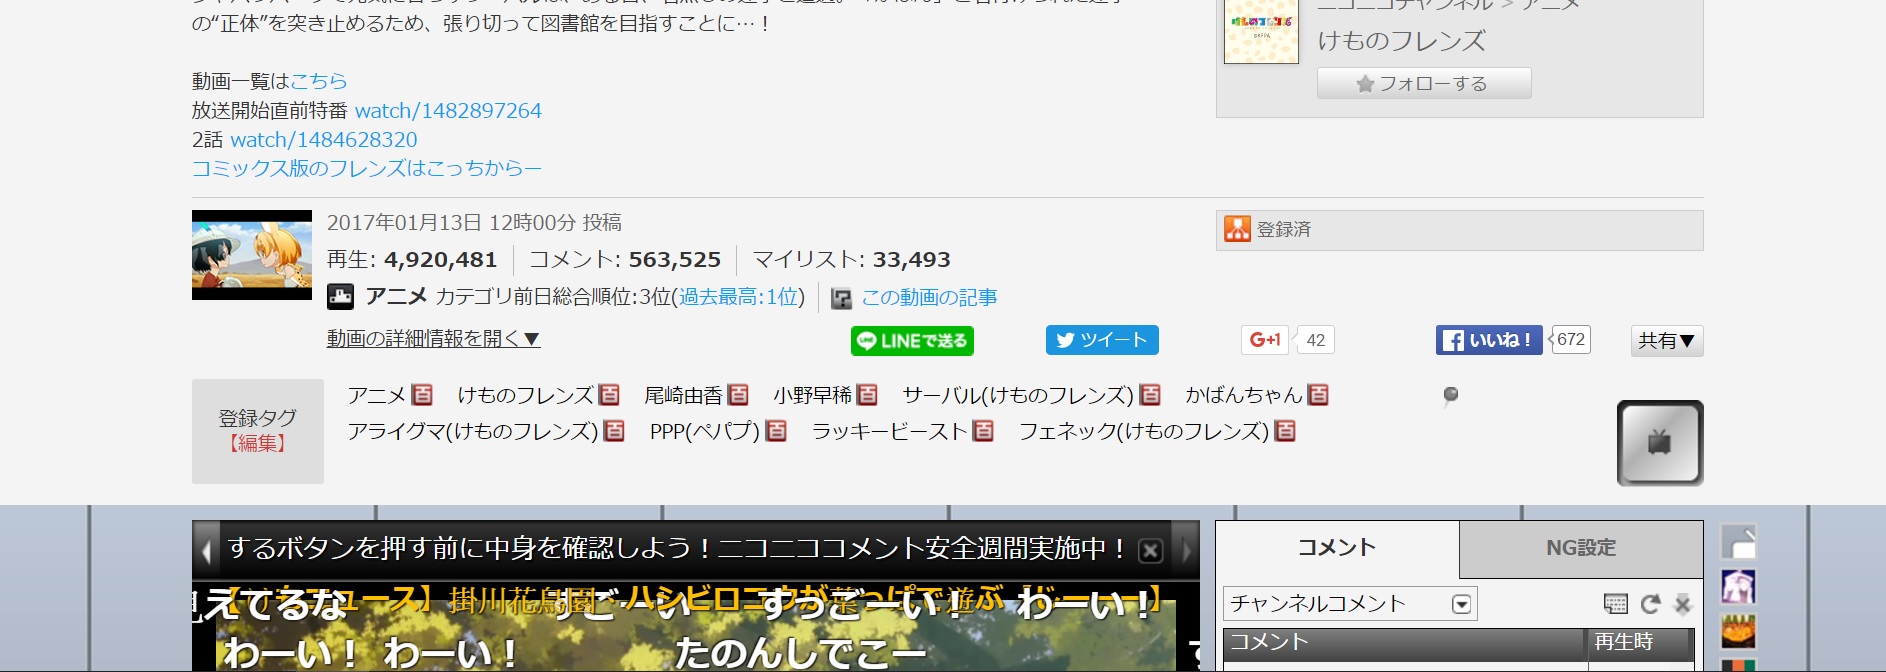Go to next ticker message arrow
The height and width of the screenshot is (672, 1886).
(1187, 550)
